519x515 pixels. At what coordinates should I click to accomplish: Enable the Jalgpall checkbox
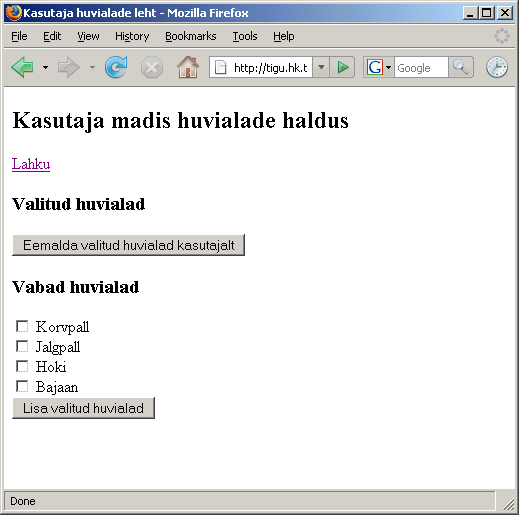coord(22,346)
